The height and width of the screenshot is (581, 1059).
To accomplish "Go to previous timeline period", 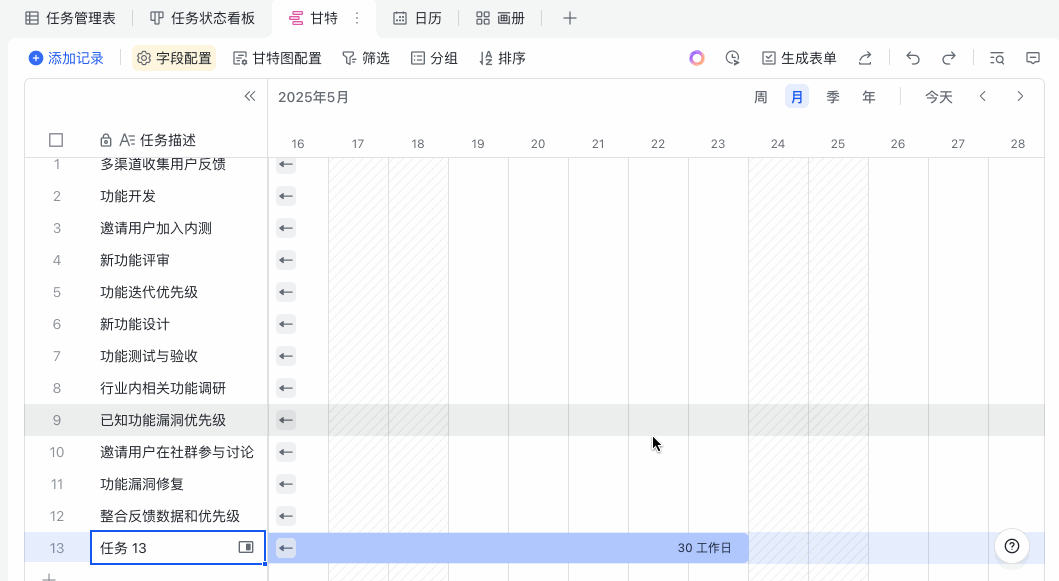I will tap(983, 97).
